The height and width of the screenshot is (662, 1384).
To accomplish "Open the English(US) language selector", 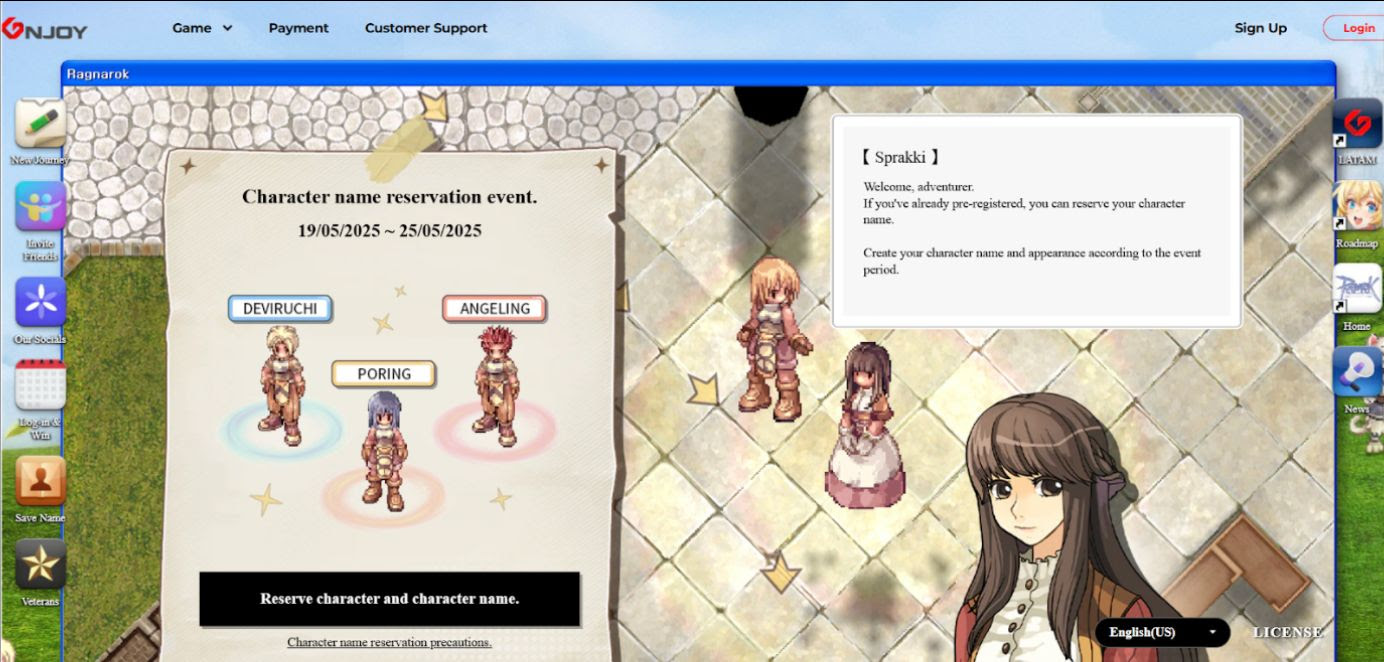I will point(1162,632).
